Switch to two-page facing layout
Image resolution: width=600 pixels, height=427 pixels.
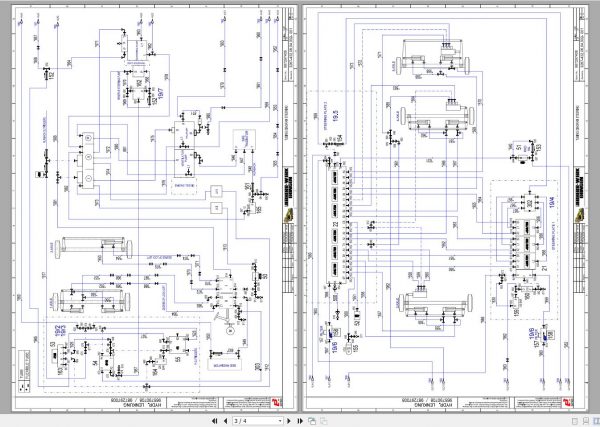[x=595, y=421]
